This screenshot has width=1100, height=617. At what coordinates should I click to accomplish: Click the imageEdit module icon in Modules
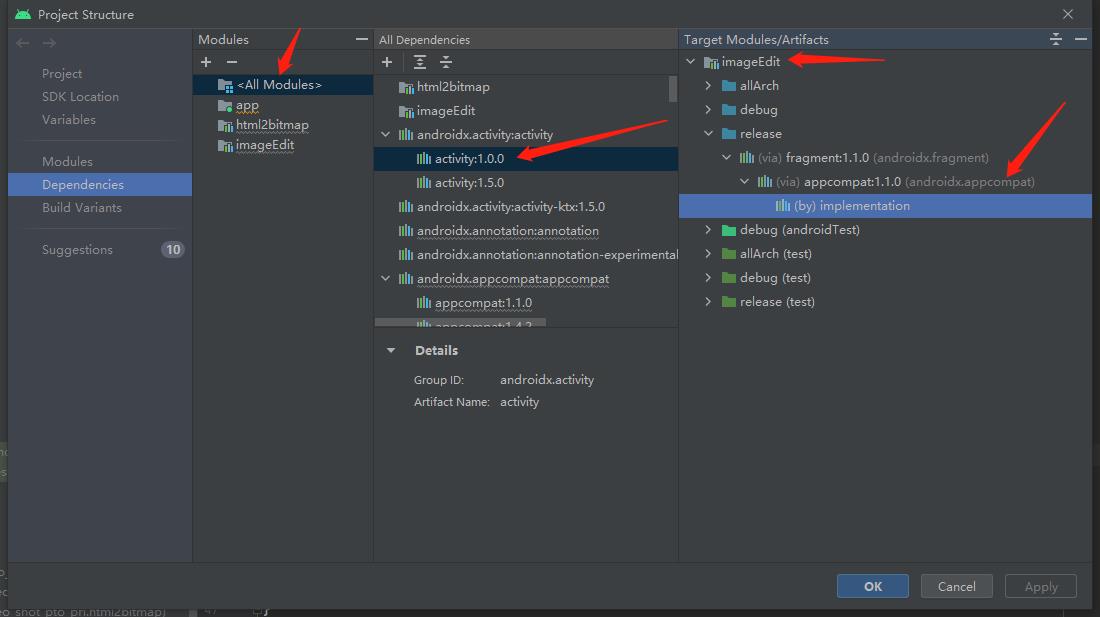[x=225, y=146]
